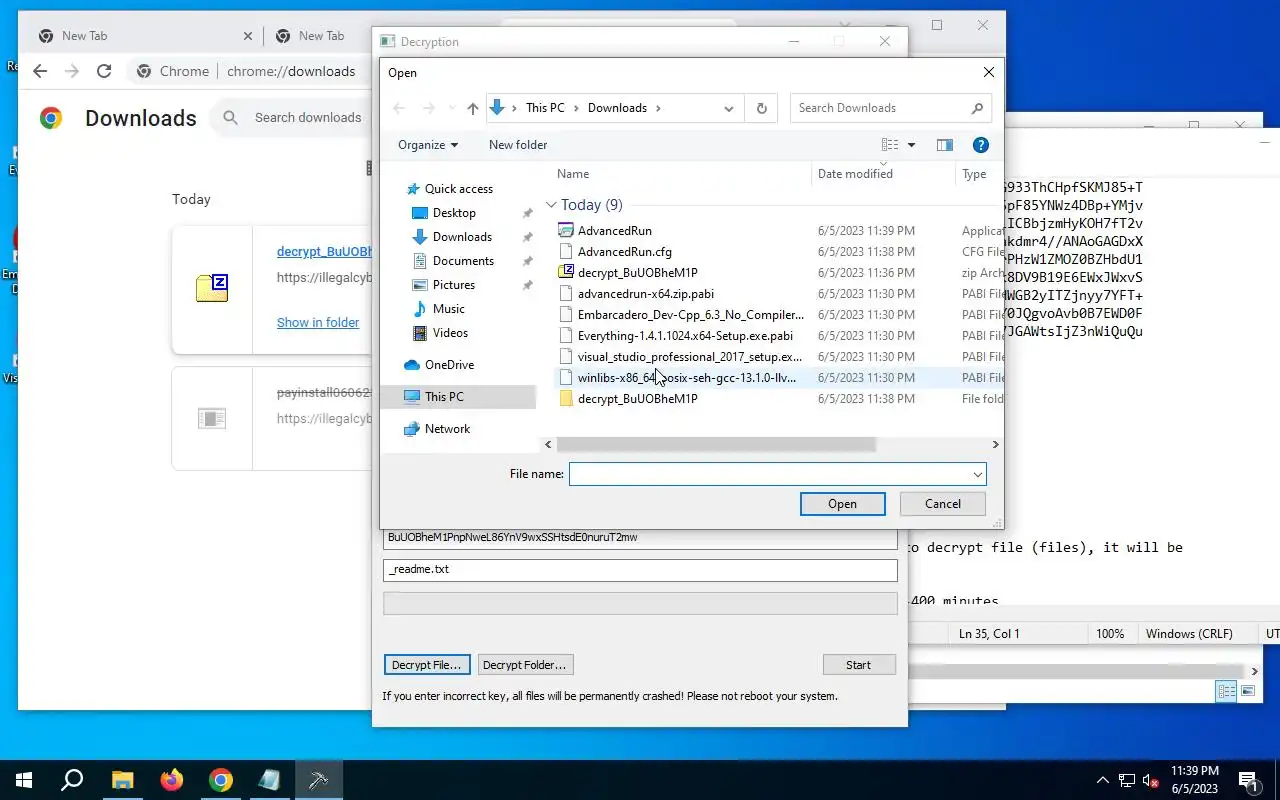Open the Windows Start menu

[x=24, y=780]
